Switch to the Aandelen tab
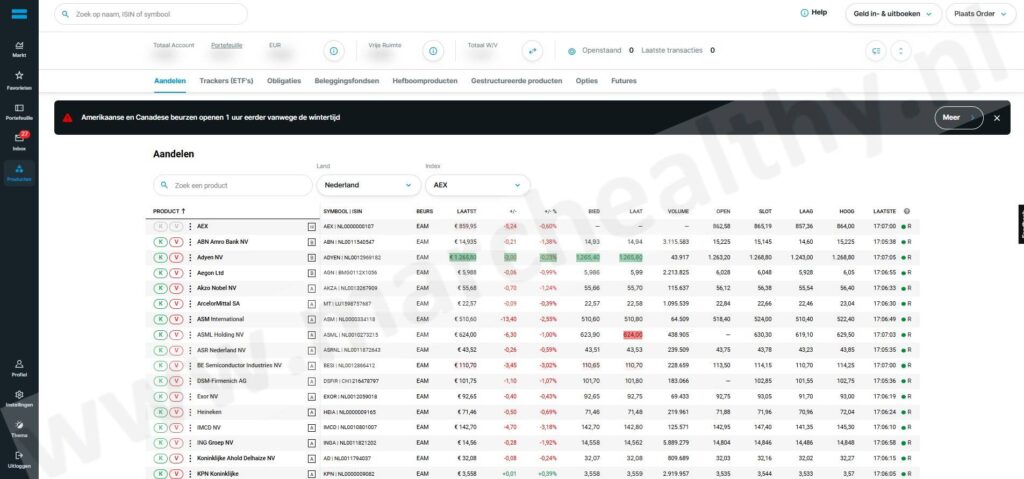The image size is (1024, 479). point(170,81)
